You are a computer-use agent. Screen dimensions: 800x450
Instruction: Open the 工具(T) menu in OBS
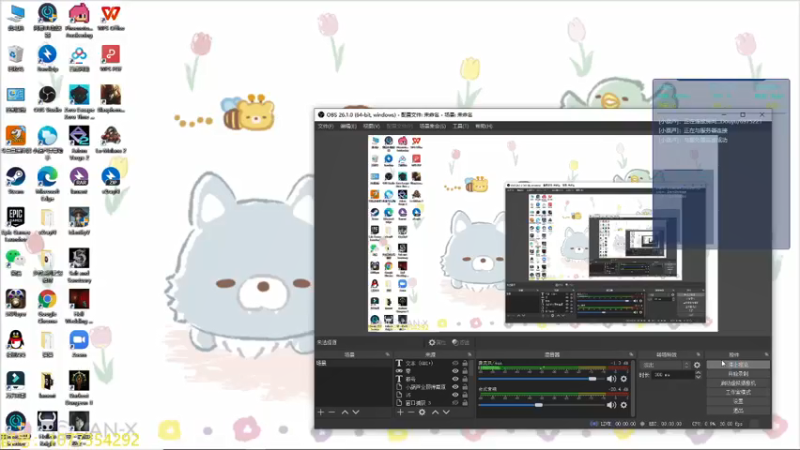[x=460, y=126]
